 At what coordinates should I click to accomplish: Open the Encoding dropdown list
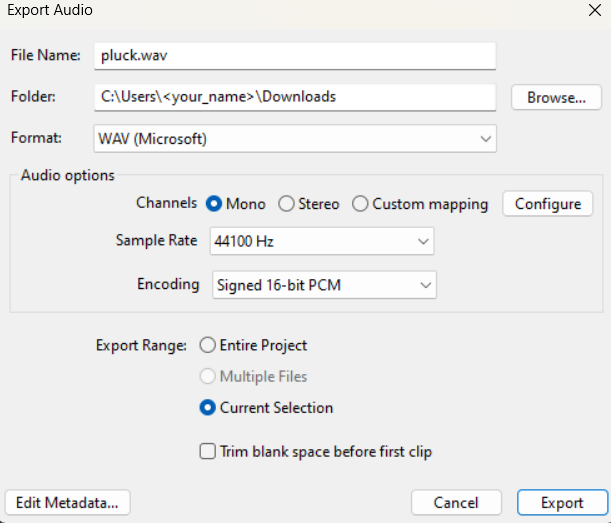pos(324,285)
